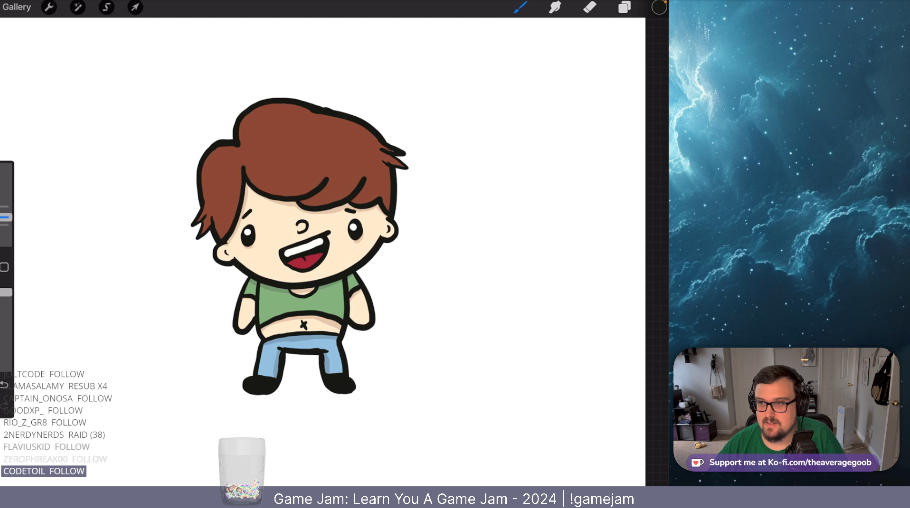The image size is (910, 508).
Task: Click the Game Jam stream title text
Action: coord(454,498)
